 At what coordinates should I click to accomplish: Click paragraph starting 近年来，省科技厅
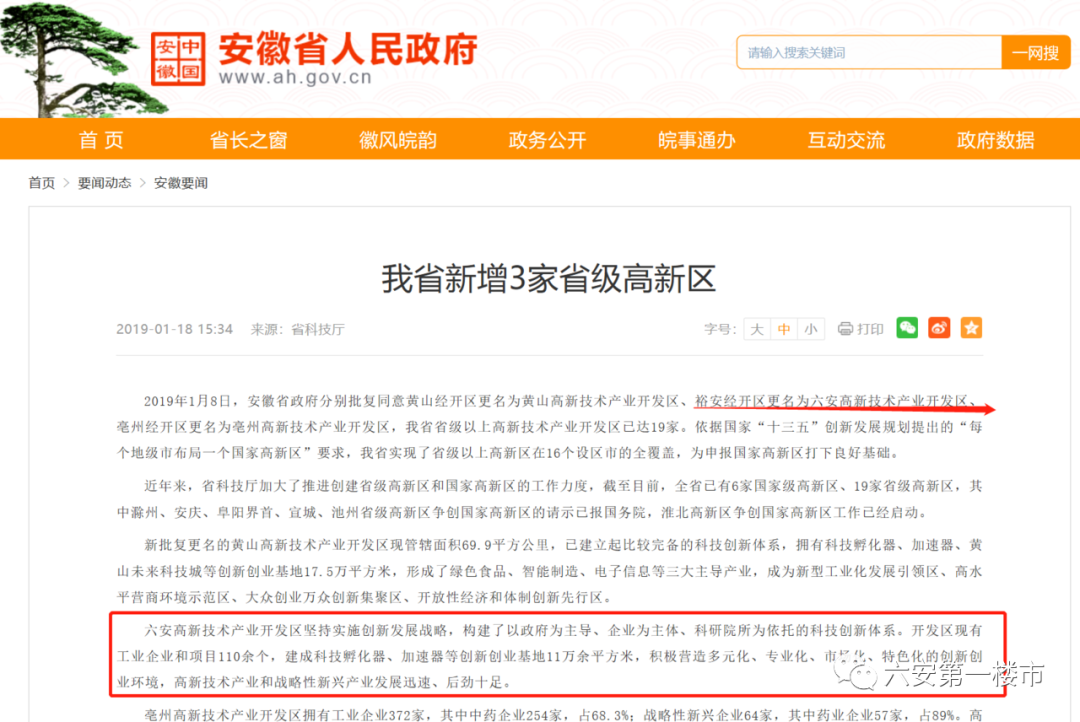(x=549, y=499)
